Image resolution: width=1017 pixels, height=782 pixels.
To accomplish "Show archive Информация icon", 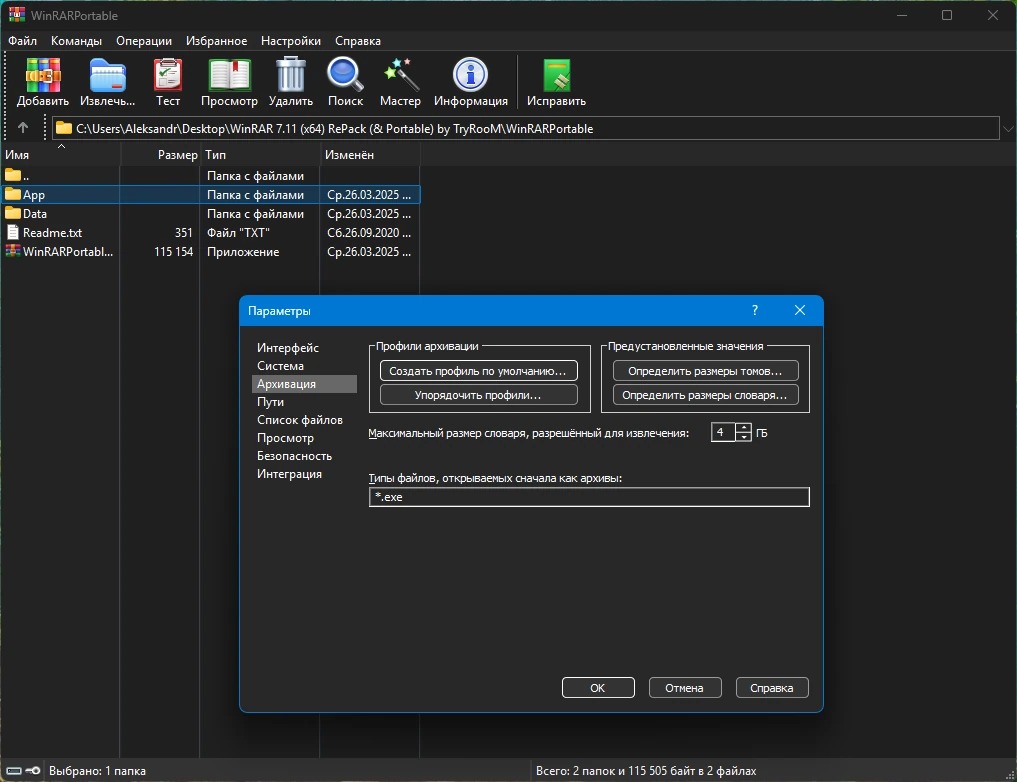I will [x=470, y=75].
